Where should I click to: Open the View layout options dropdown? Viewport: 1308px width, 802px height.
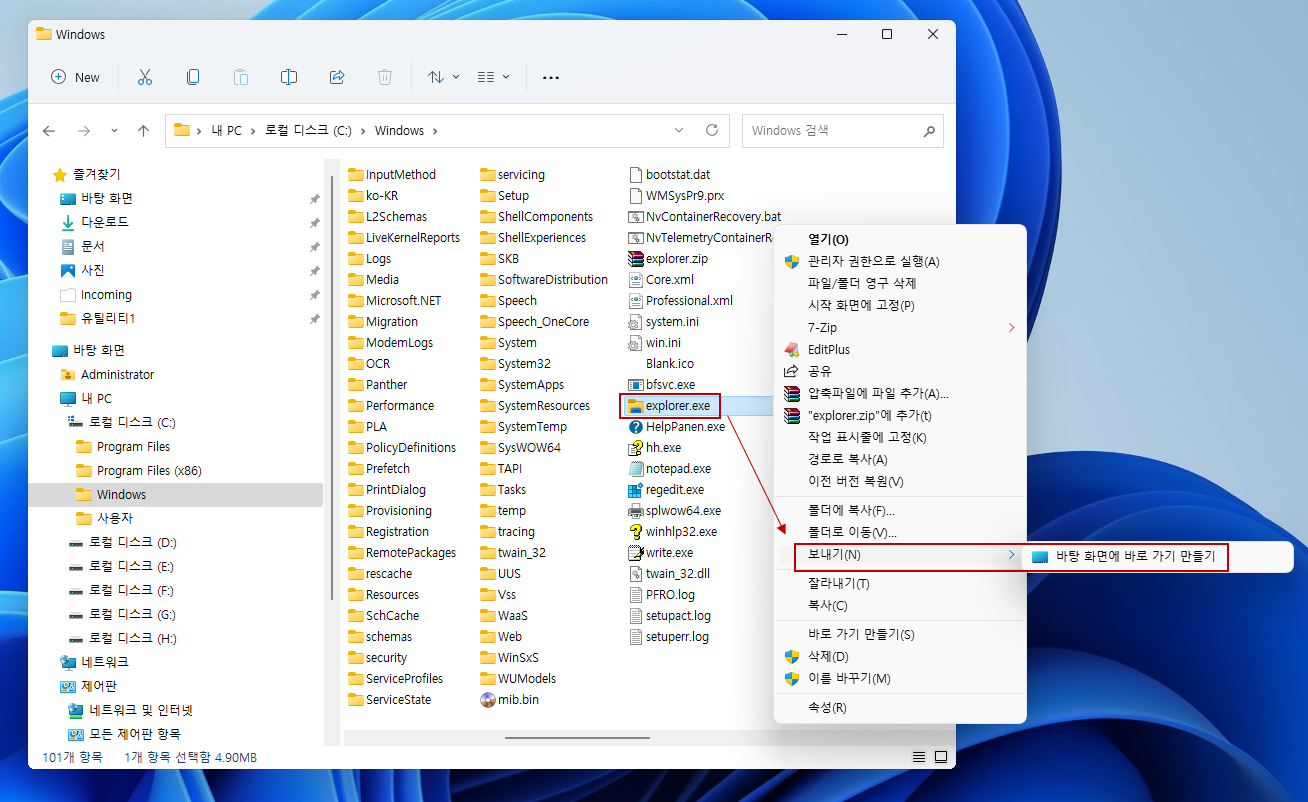493,77
